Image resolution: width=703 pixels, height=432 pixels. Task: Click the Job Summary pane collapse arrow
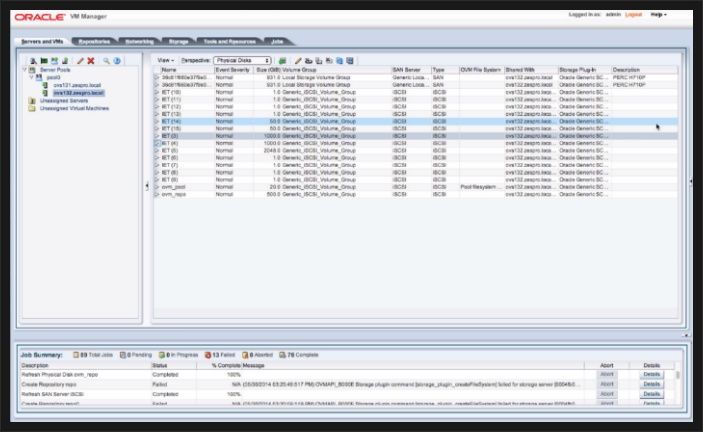pos(686,335)
